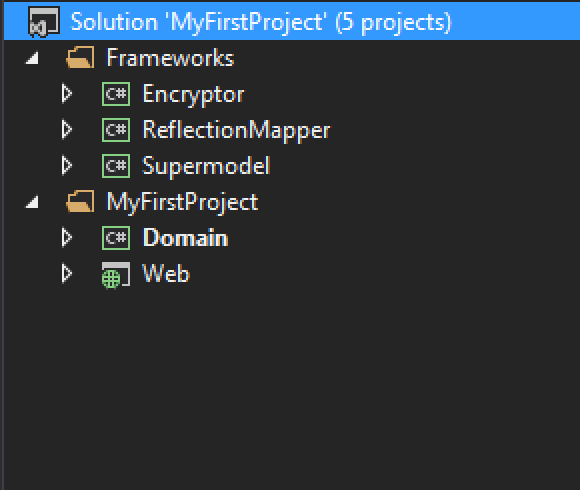This screenshot has height=490, width=580.
Task: Select the Frameworks folder label
Action: click(170, 58)
